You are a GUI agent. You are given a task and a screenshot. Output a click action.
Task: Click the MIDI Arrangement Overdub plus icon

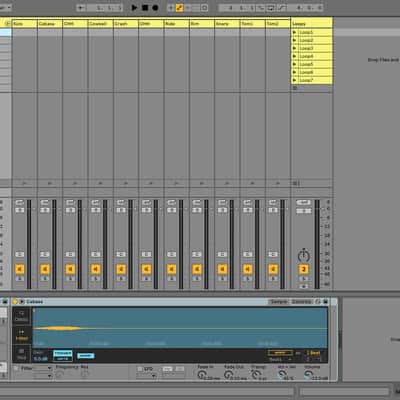[171, 7]
